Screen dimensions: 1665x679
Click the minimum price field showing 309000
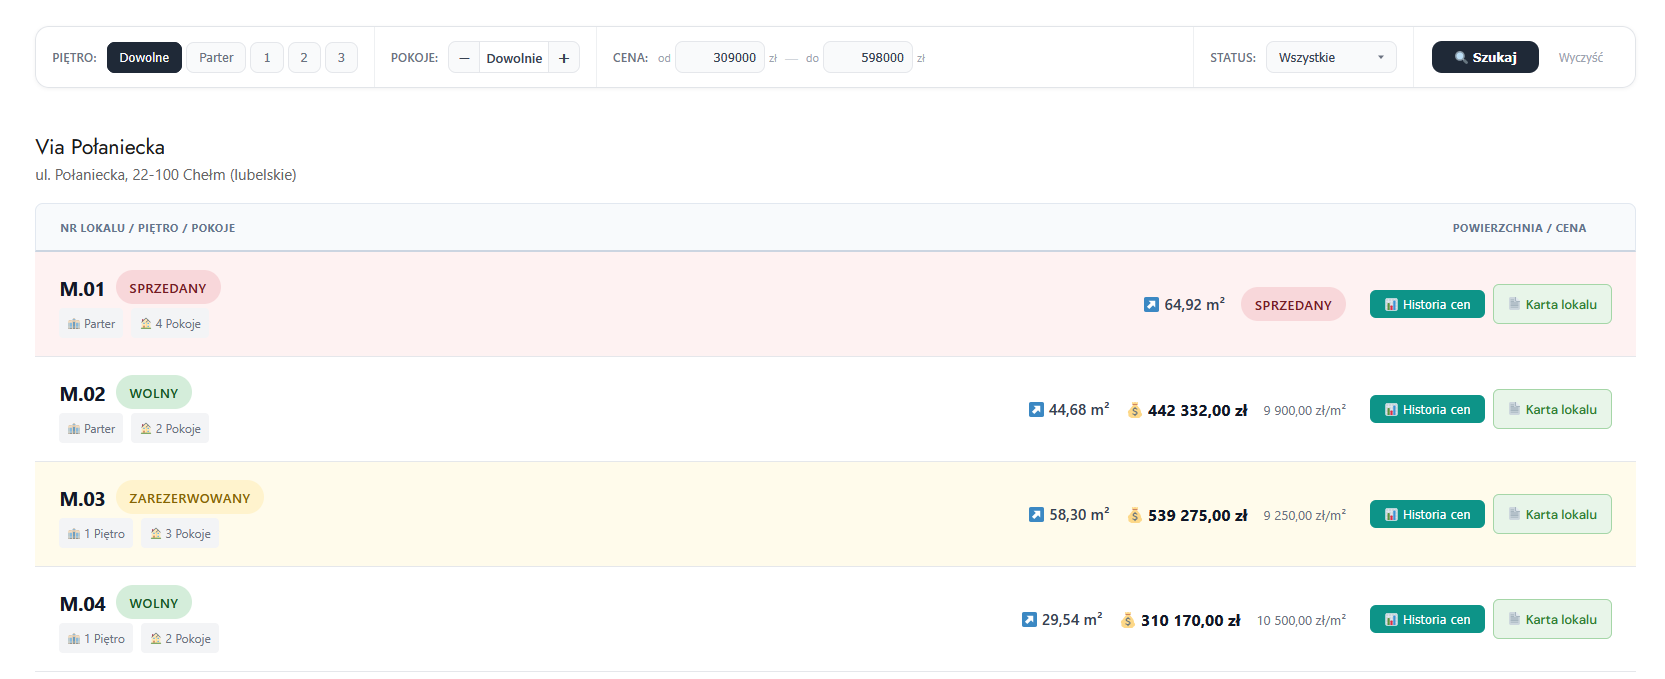[720, 58]
